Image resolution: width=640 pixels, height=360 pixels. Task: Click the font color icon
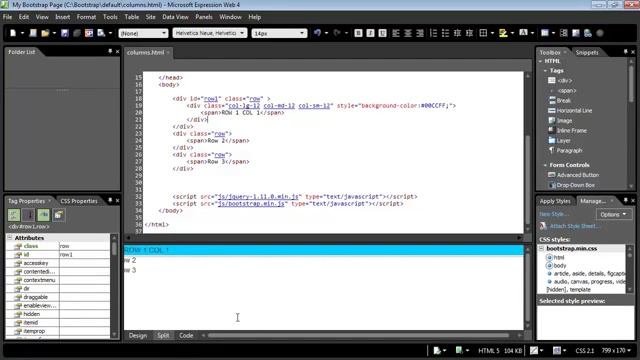pyautogui.click(x=523, y=33)
